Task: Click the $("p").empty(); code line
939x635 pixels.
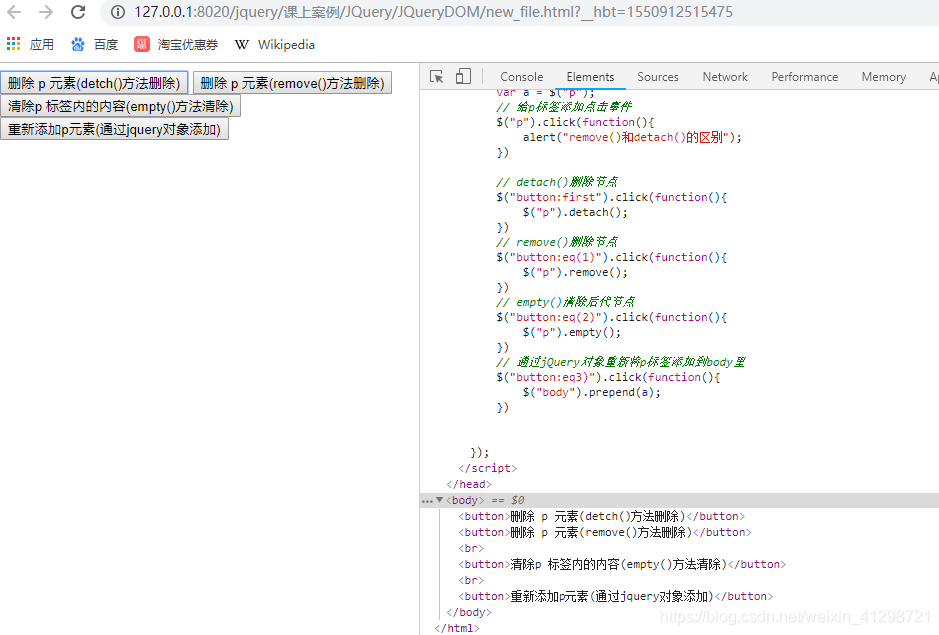Action: 571,332
